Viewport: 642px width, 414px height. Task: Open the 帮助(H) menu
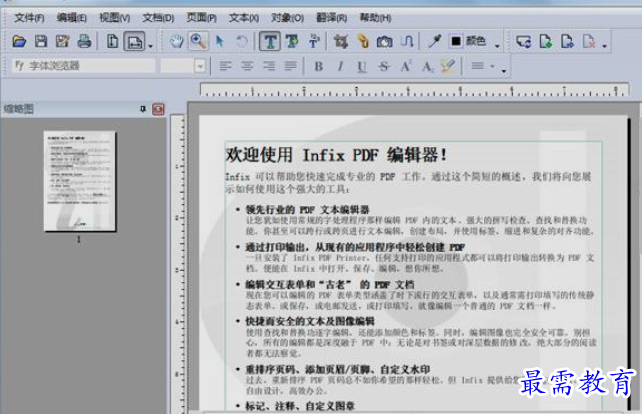[375, 18]
